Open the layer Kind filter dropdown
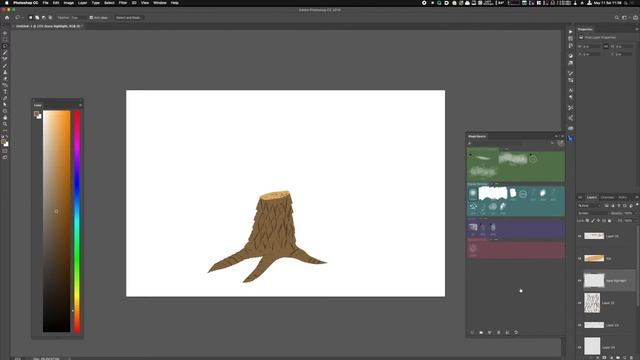Screen dimensions: 640x360 (x=590, y=206)
